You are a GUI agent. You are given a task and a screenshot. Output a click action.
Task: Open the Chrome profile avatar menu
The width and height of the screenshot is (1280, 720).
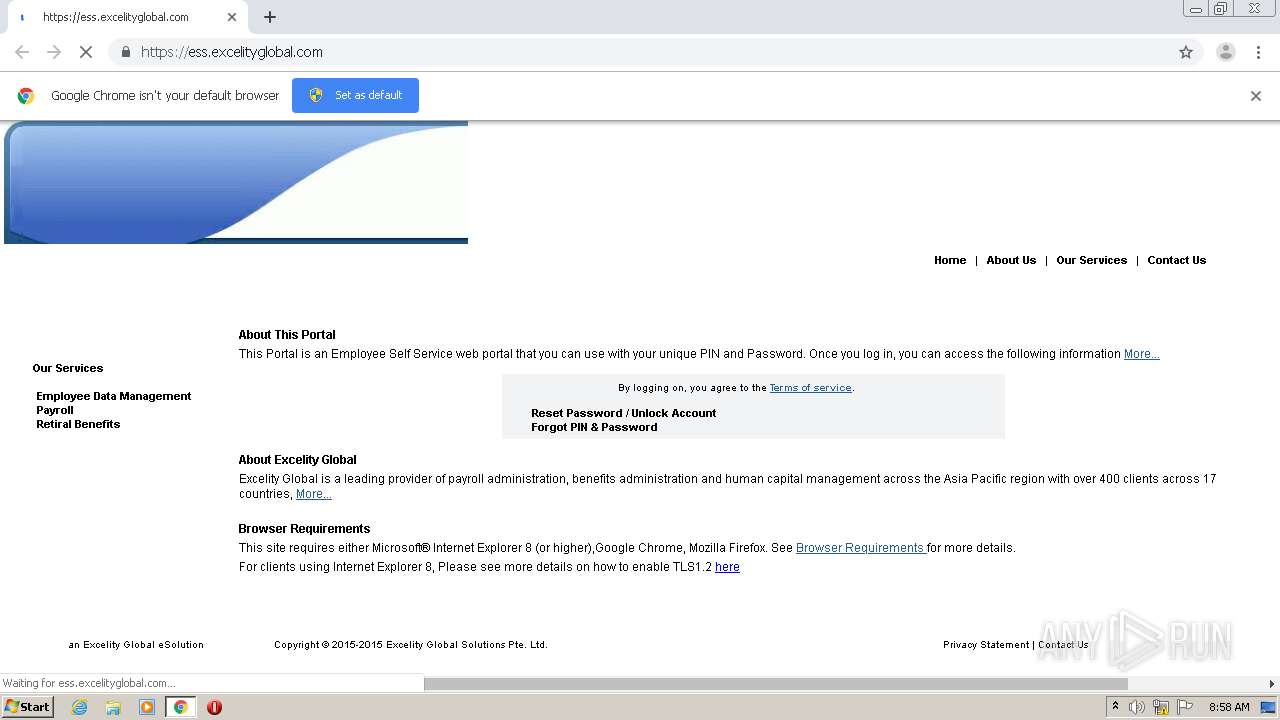1226,52
